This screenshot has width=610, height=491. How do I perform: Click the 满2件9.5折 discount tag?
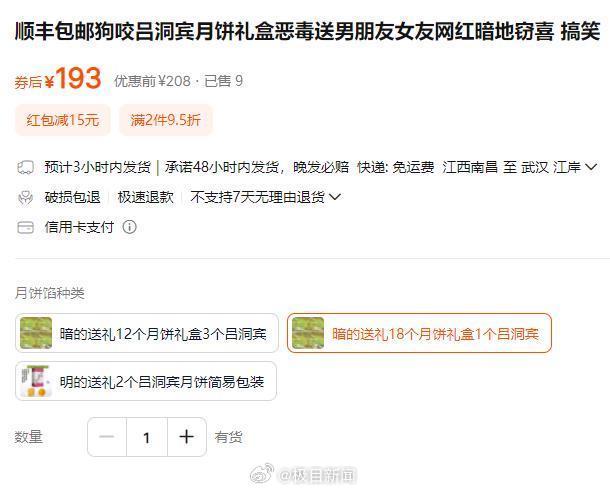[x=166, y=120]
